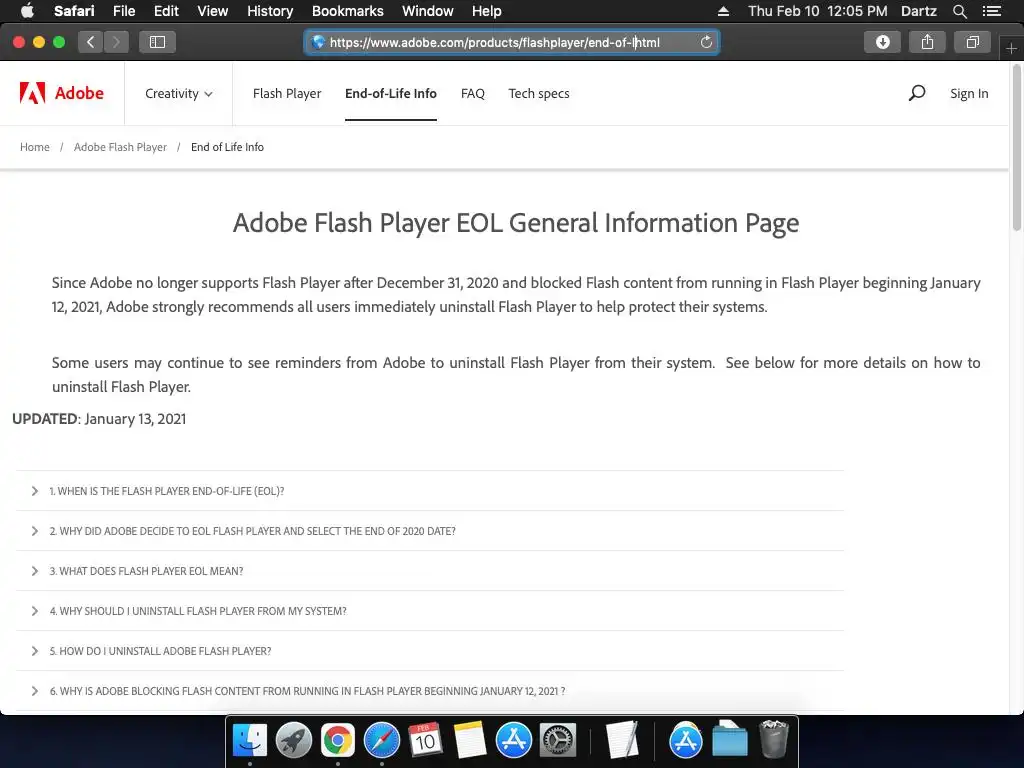Open the TextEdit document icon in Dock
This screenshot has height=768, width=1024.
621,741
